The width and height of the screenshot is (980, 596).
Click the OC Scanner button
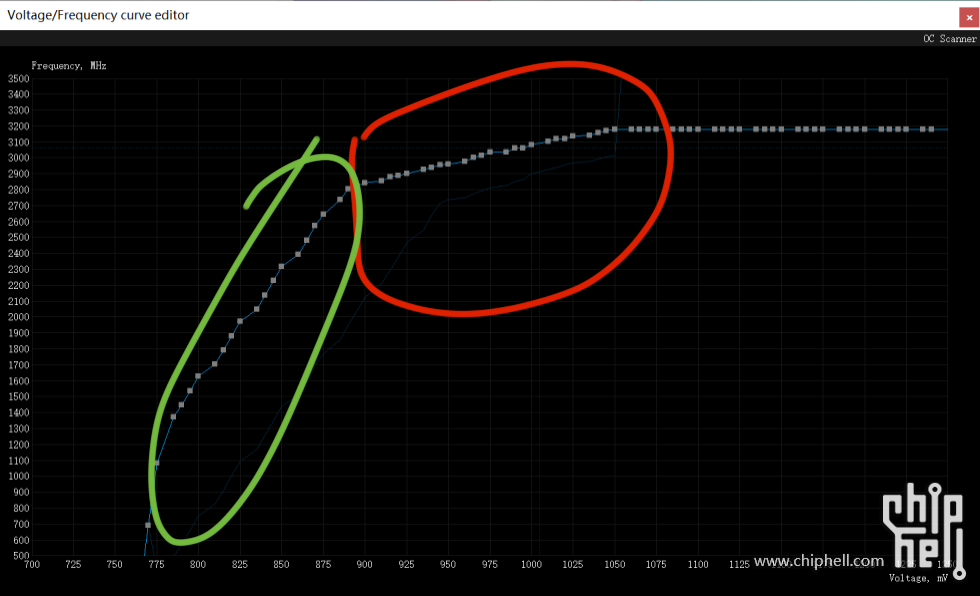click(949, 38)
